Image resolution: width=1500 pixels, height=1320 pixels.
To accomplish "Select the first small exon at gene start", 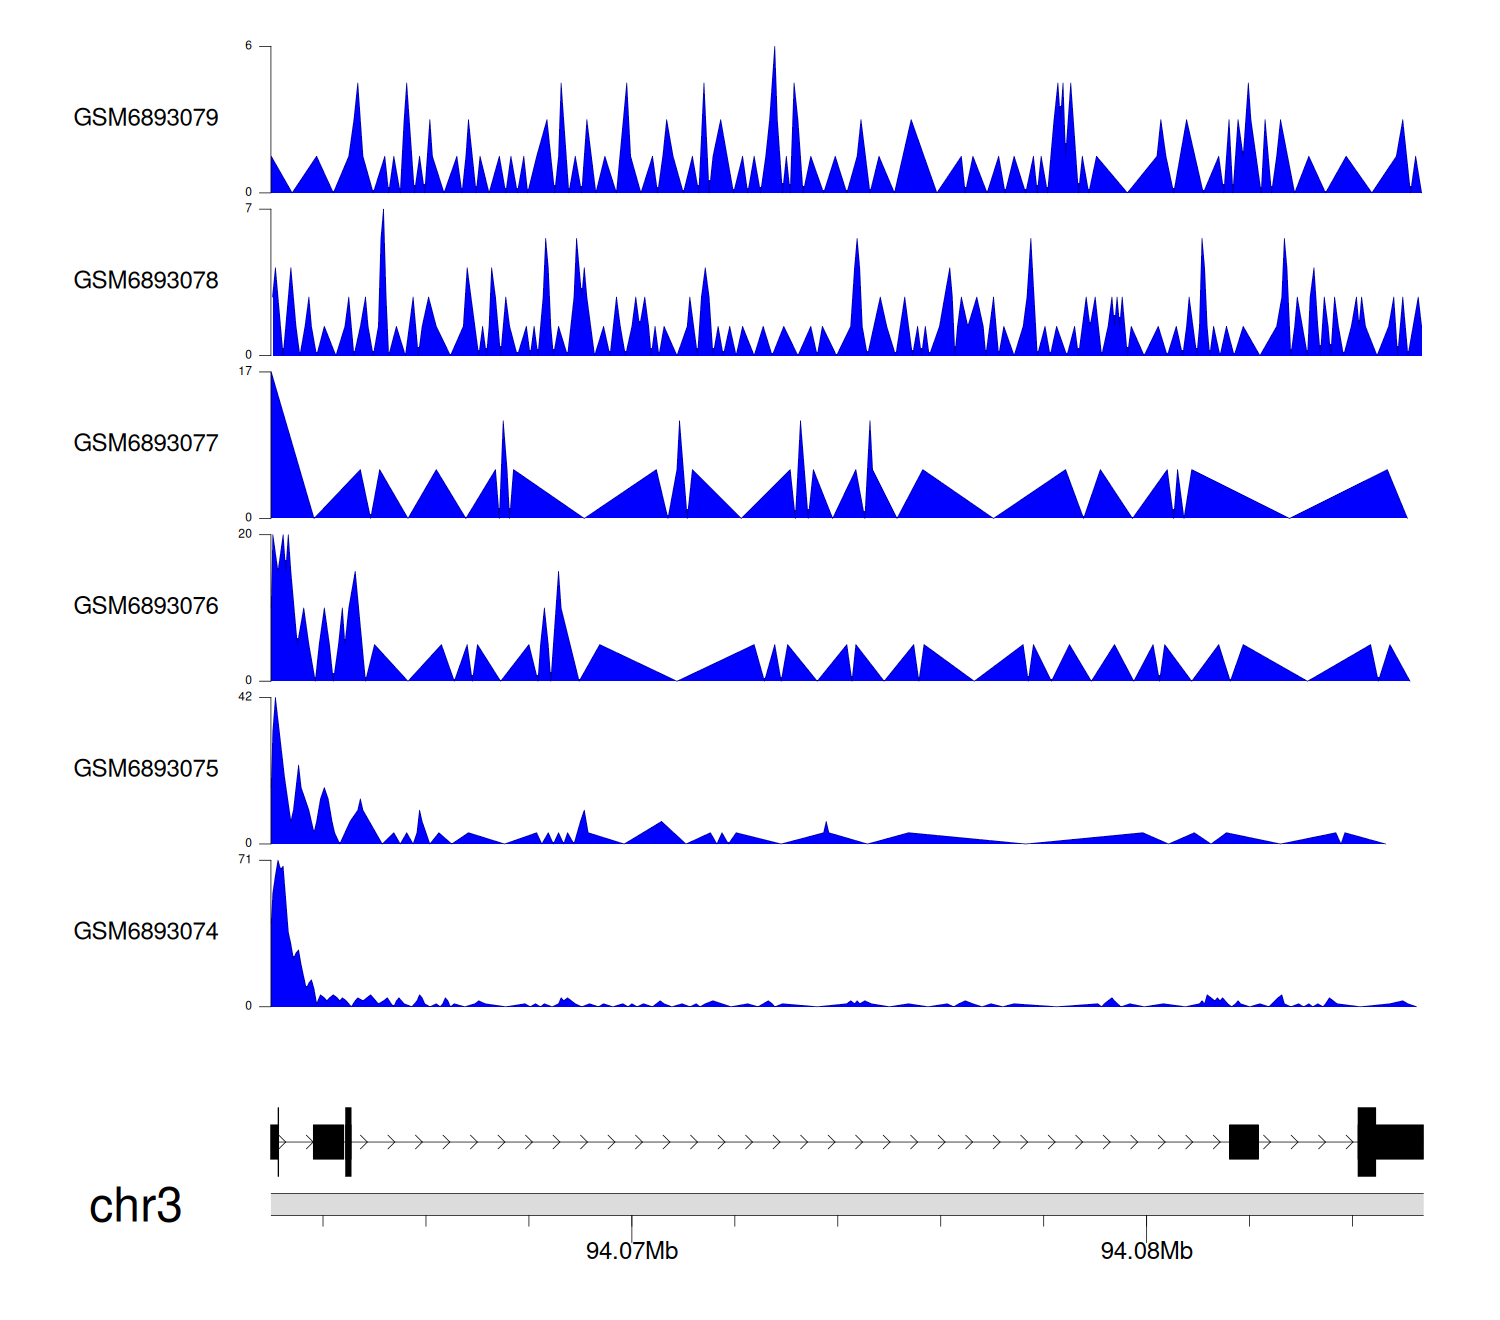I will click(274, 1142).
